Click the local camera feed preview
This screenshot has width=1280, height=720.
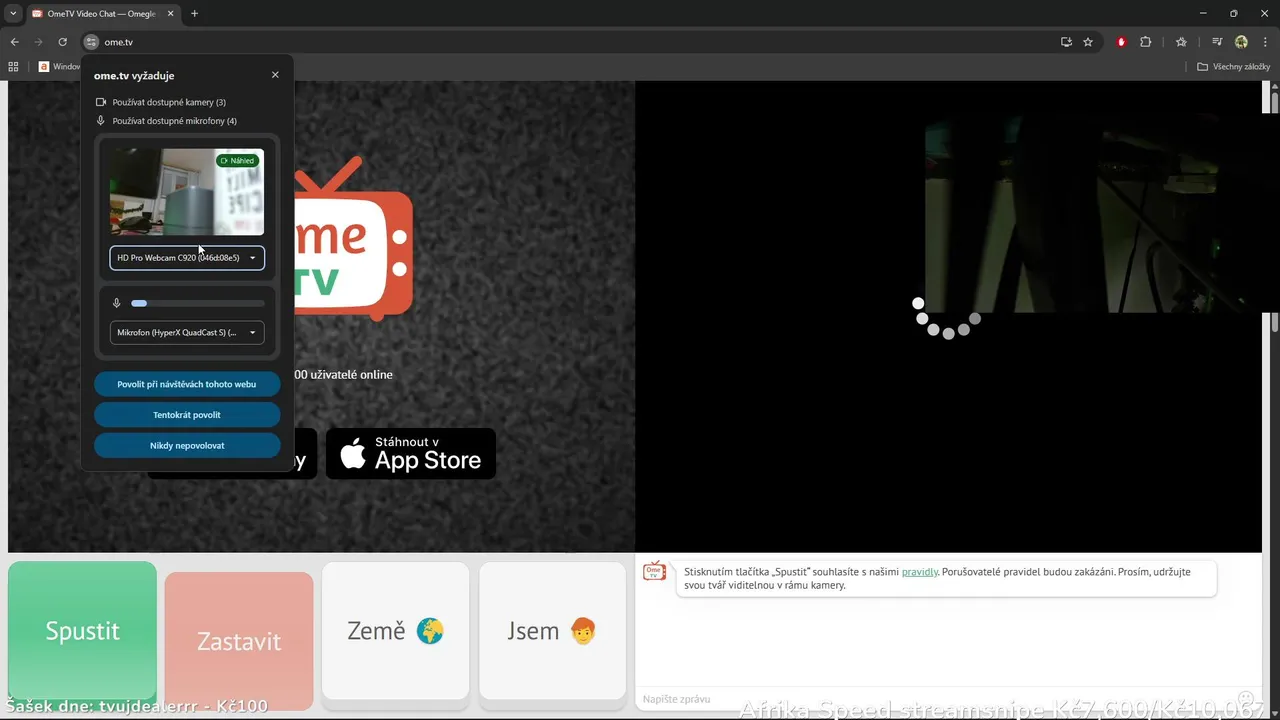(1093, 214)
